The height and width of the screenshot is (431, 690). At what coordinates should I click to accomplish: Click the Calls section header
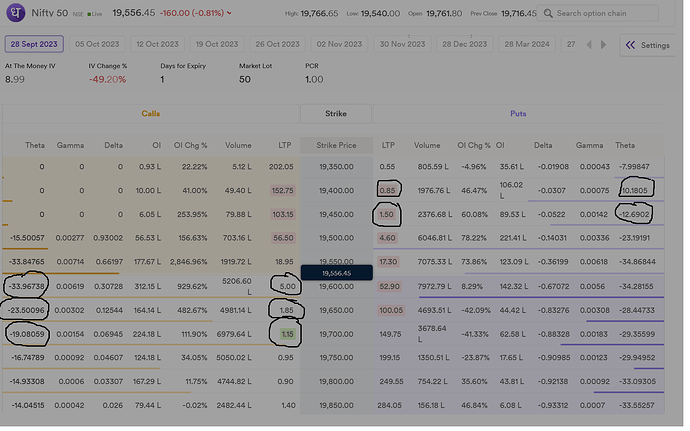click(150, 114)
